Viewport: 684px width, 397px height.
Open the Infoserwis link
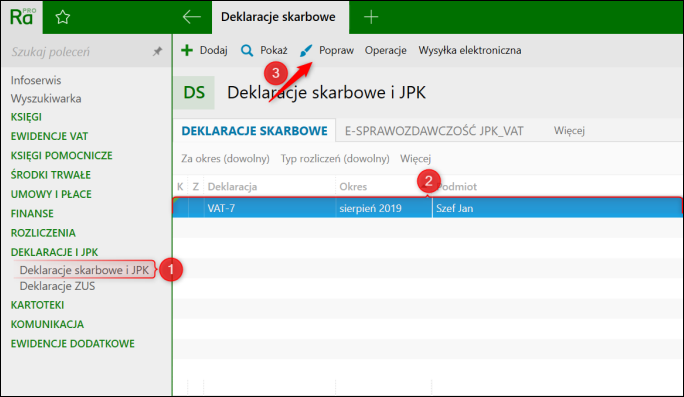coord(36,80)
